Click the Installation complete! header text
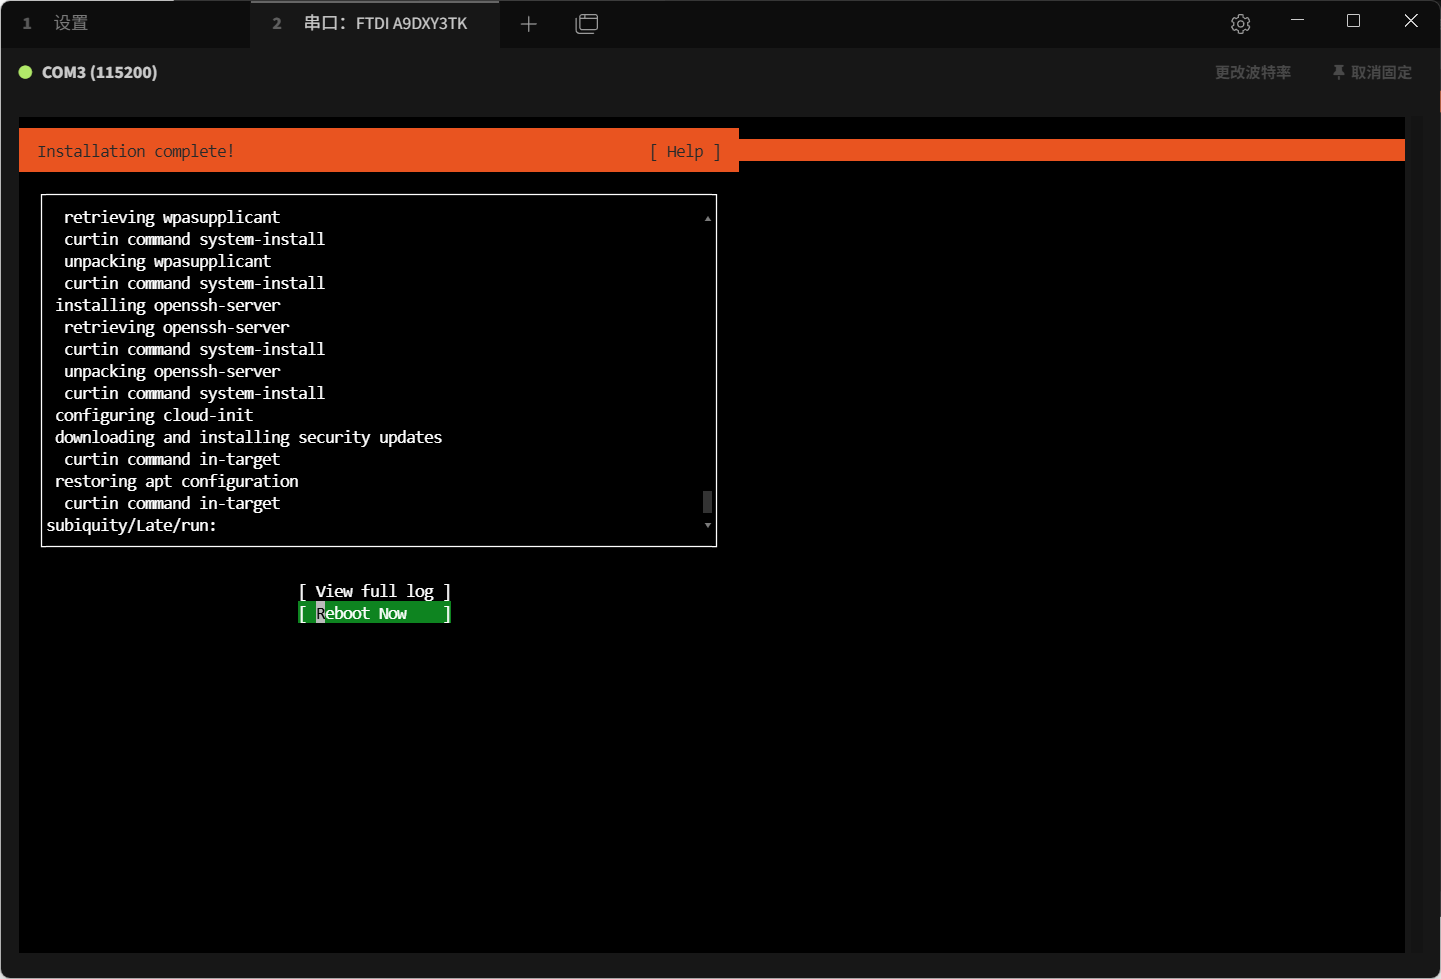1441x979 pixels. [135, 151]
